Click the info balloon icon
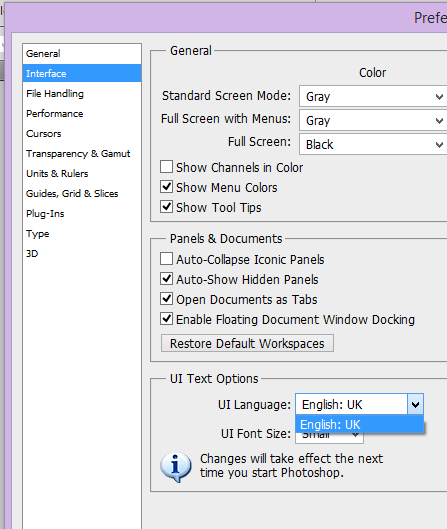This screenshot has height=529, width=447. (175, 466)
